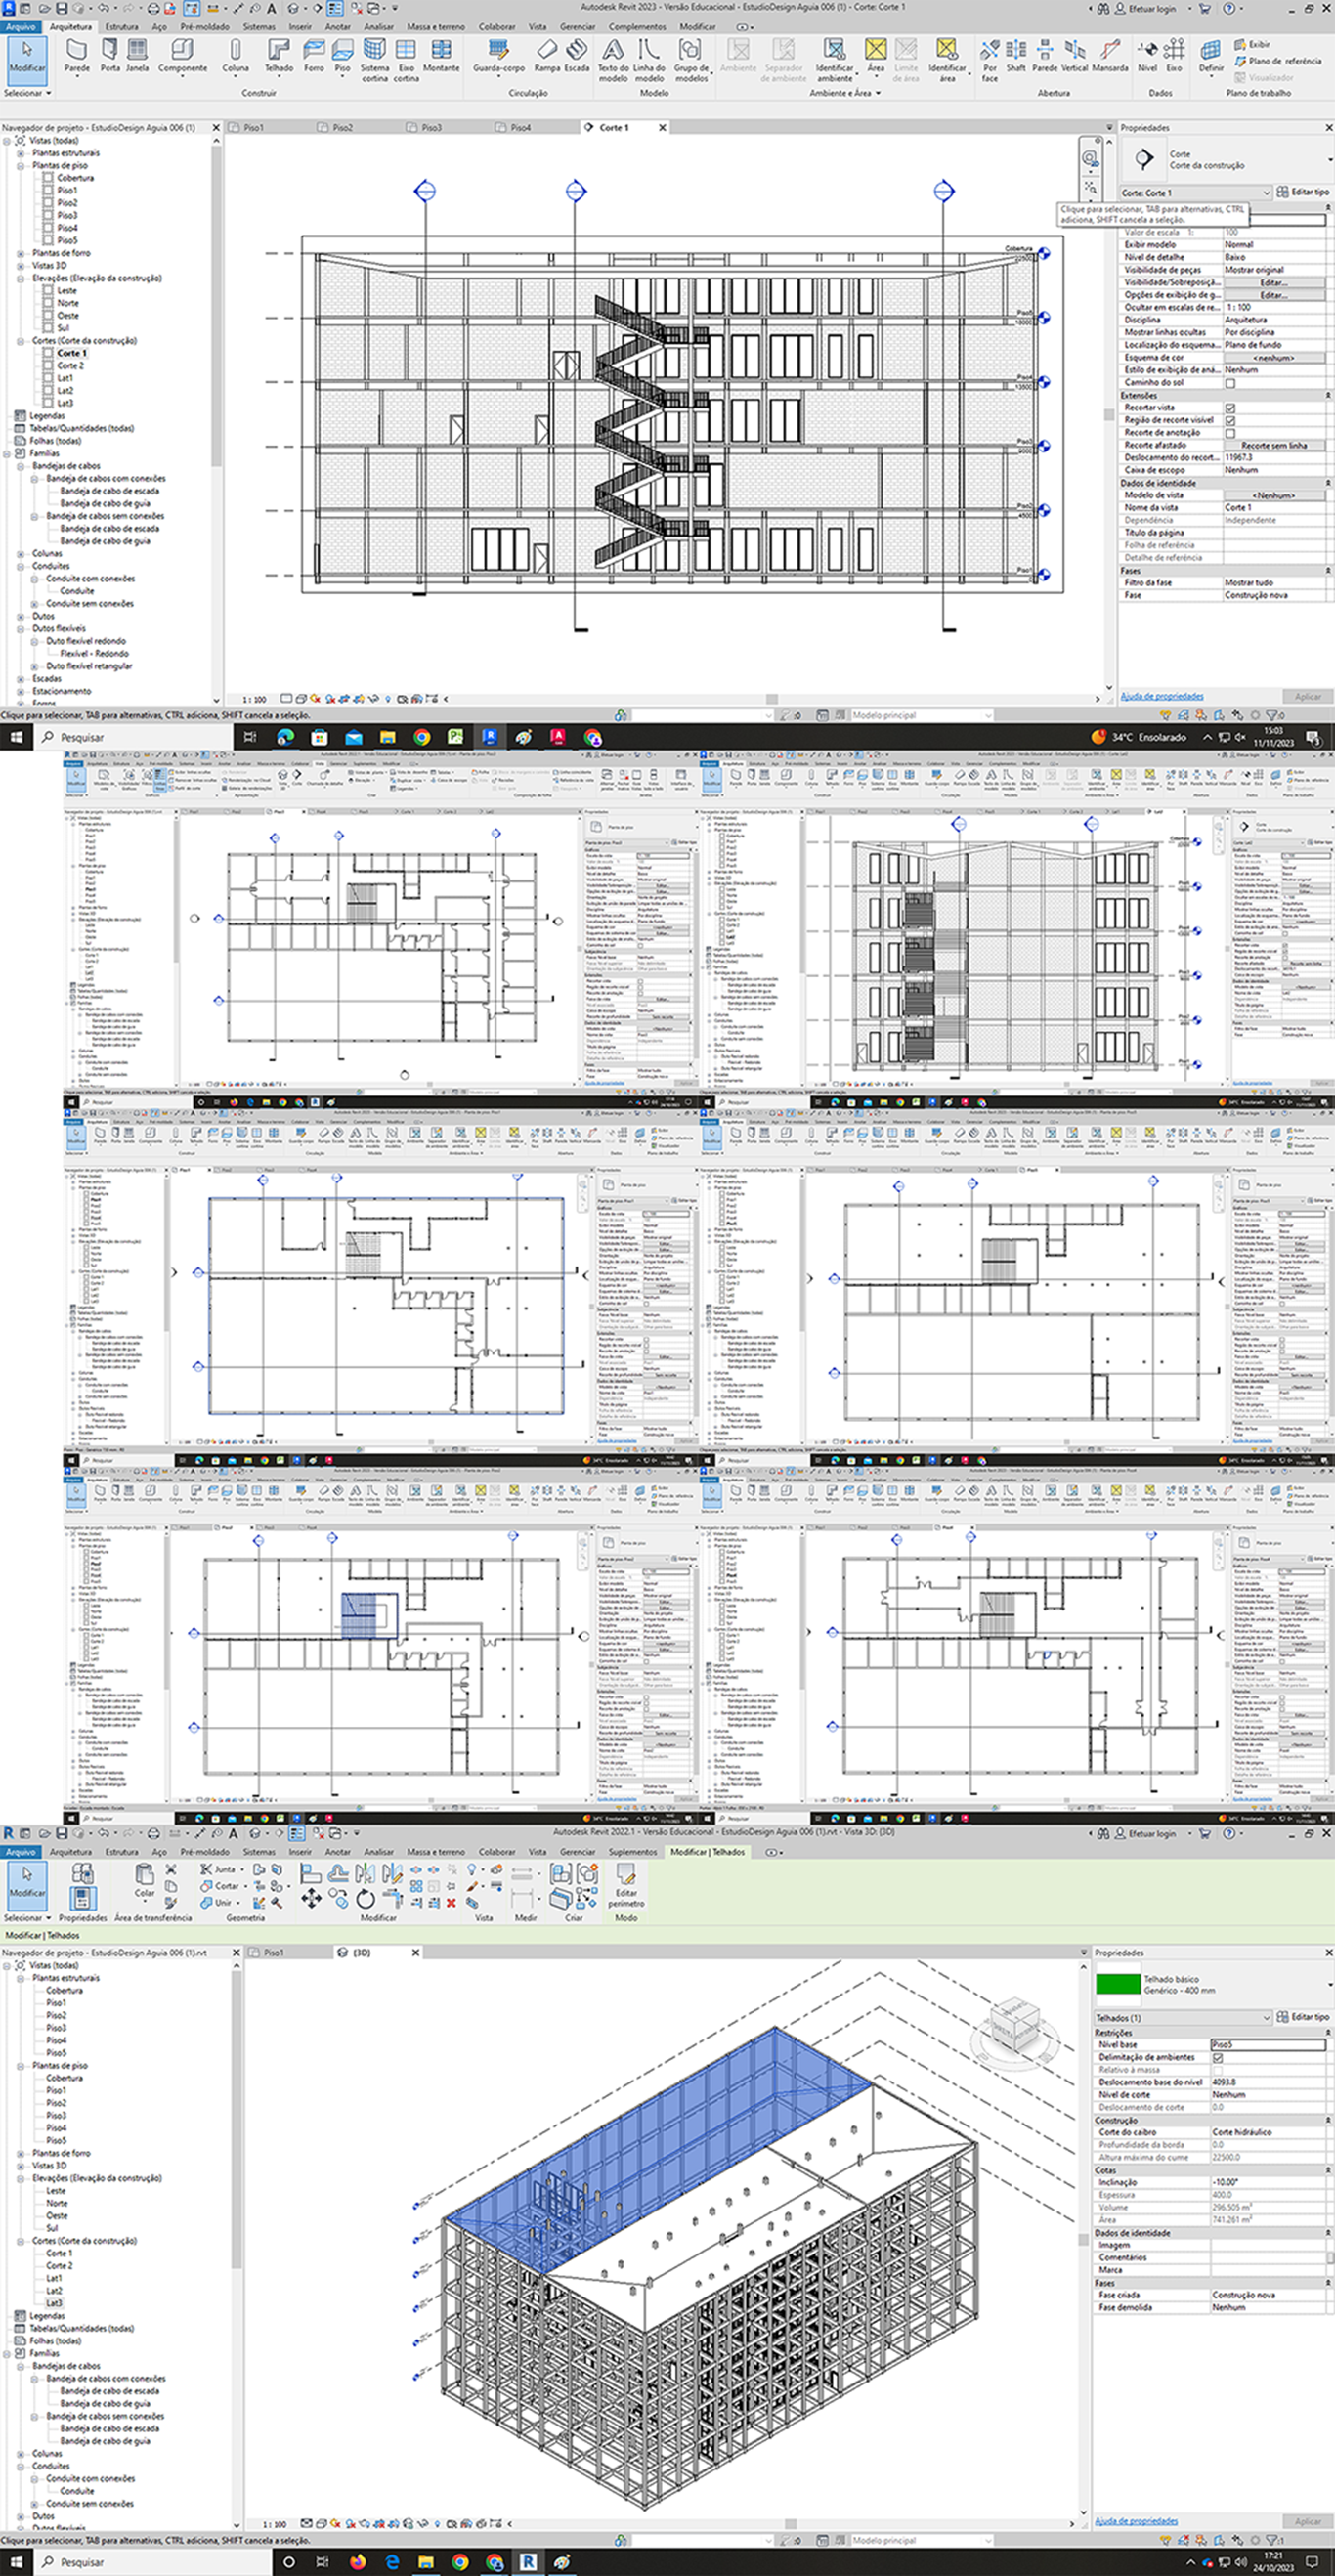Click Editar perímetro in the bottom Revit ribbon
1335x2576 pixels.
(626, 1885)
